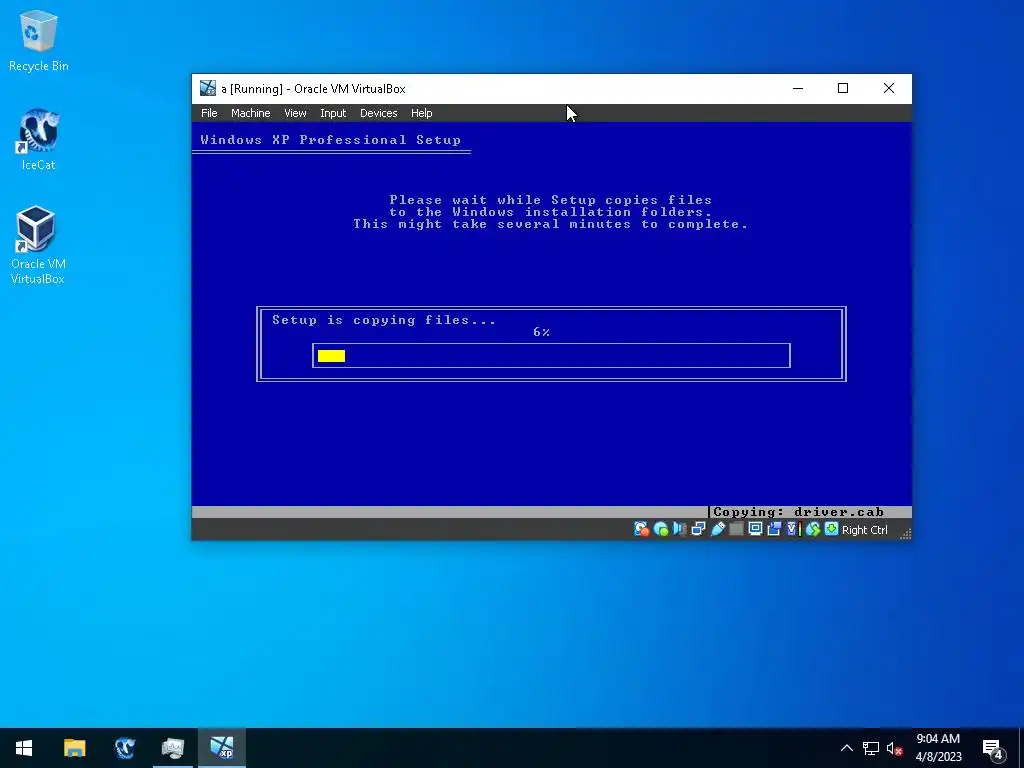Click the 'Copying: driver.cab' status text
1024x768 pixels.
coord(798,512)
